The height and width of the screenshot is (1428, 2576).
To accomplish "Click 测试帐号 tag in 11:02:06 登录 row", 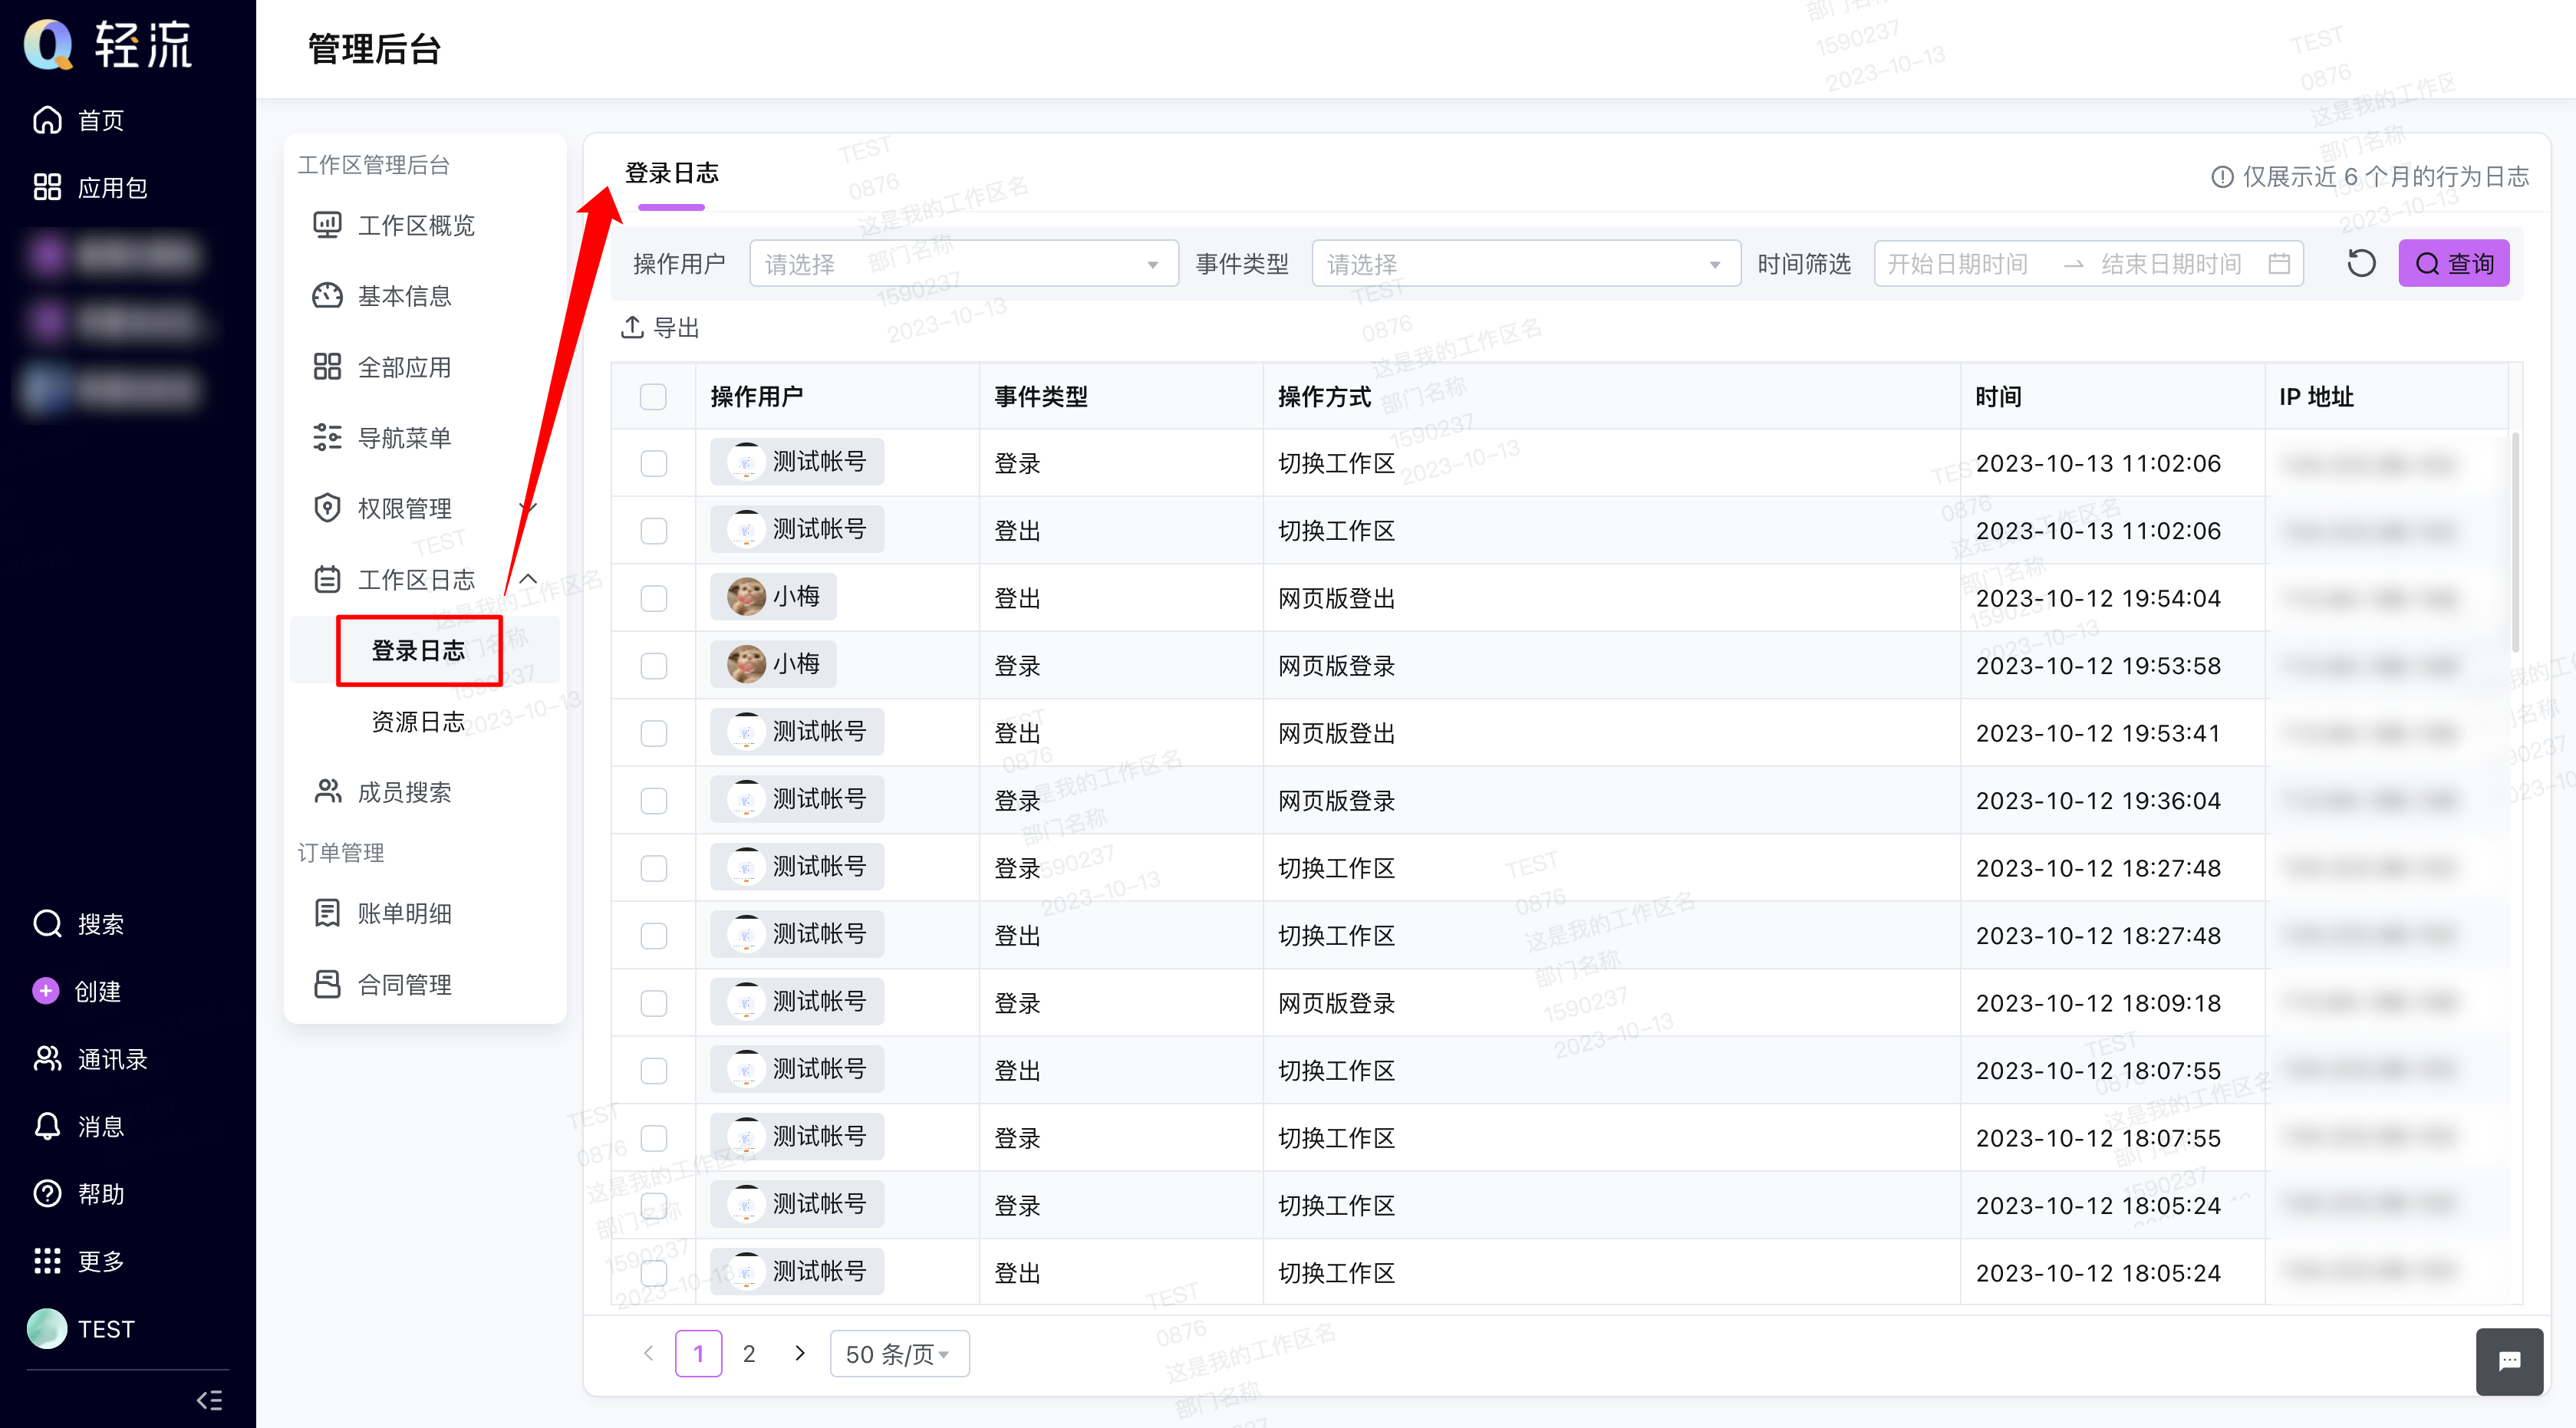I will click(797, 462).
